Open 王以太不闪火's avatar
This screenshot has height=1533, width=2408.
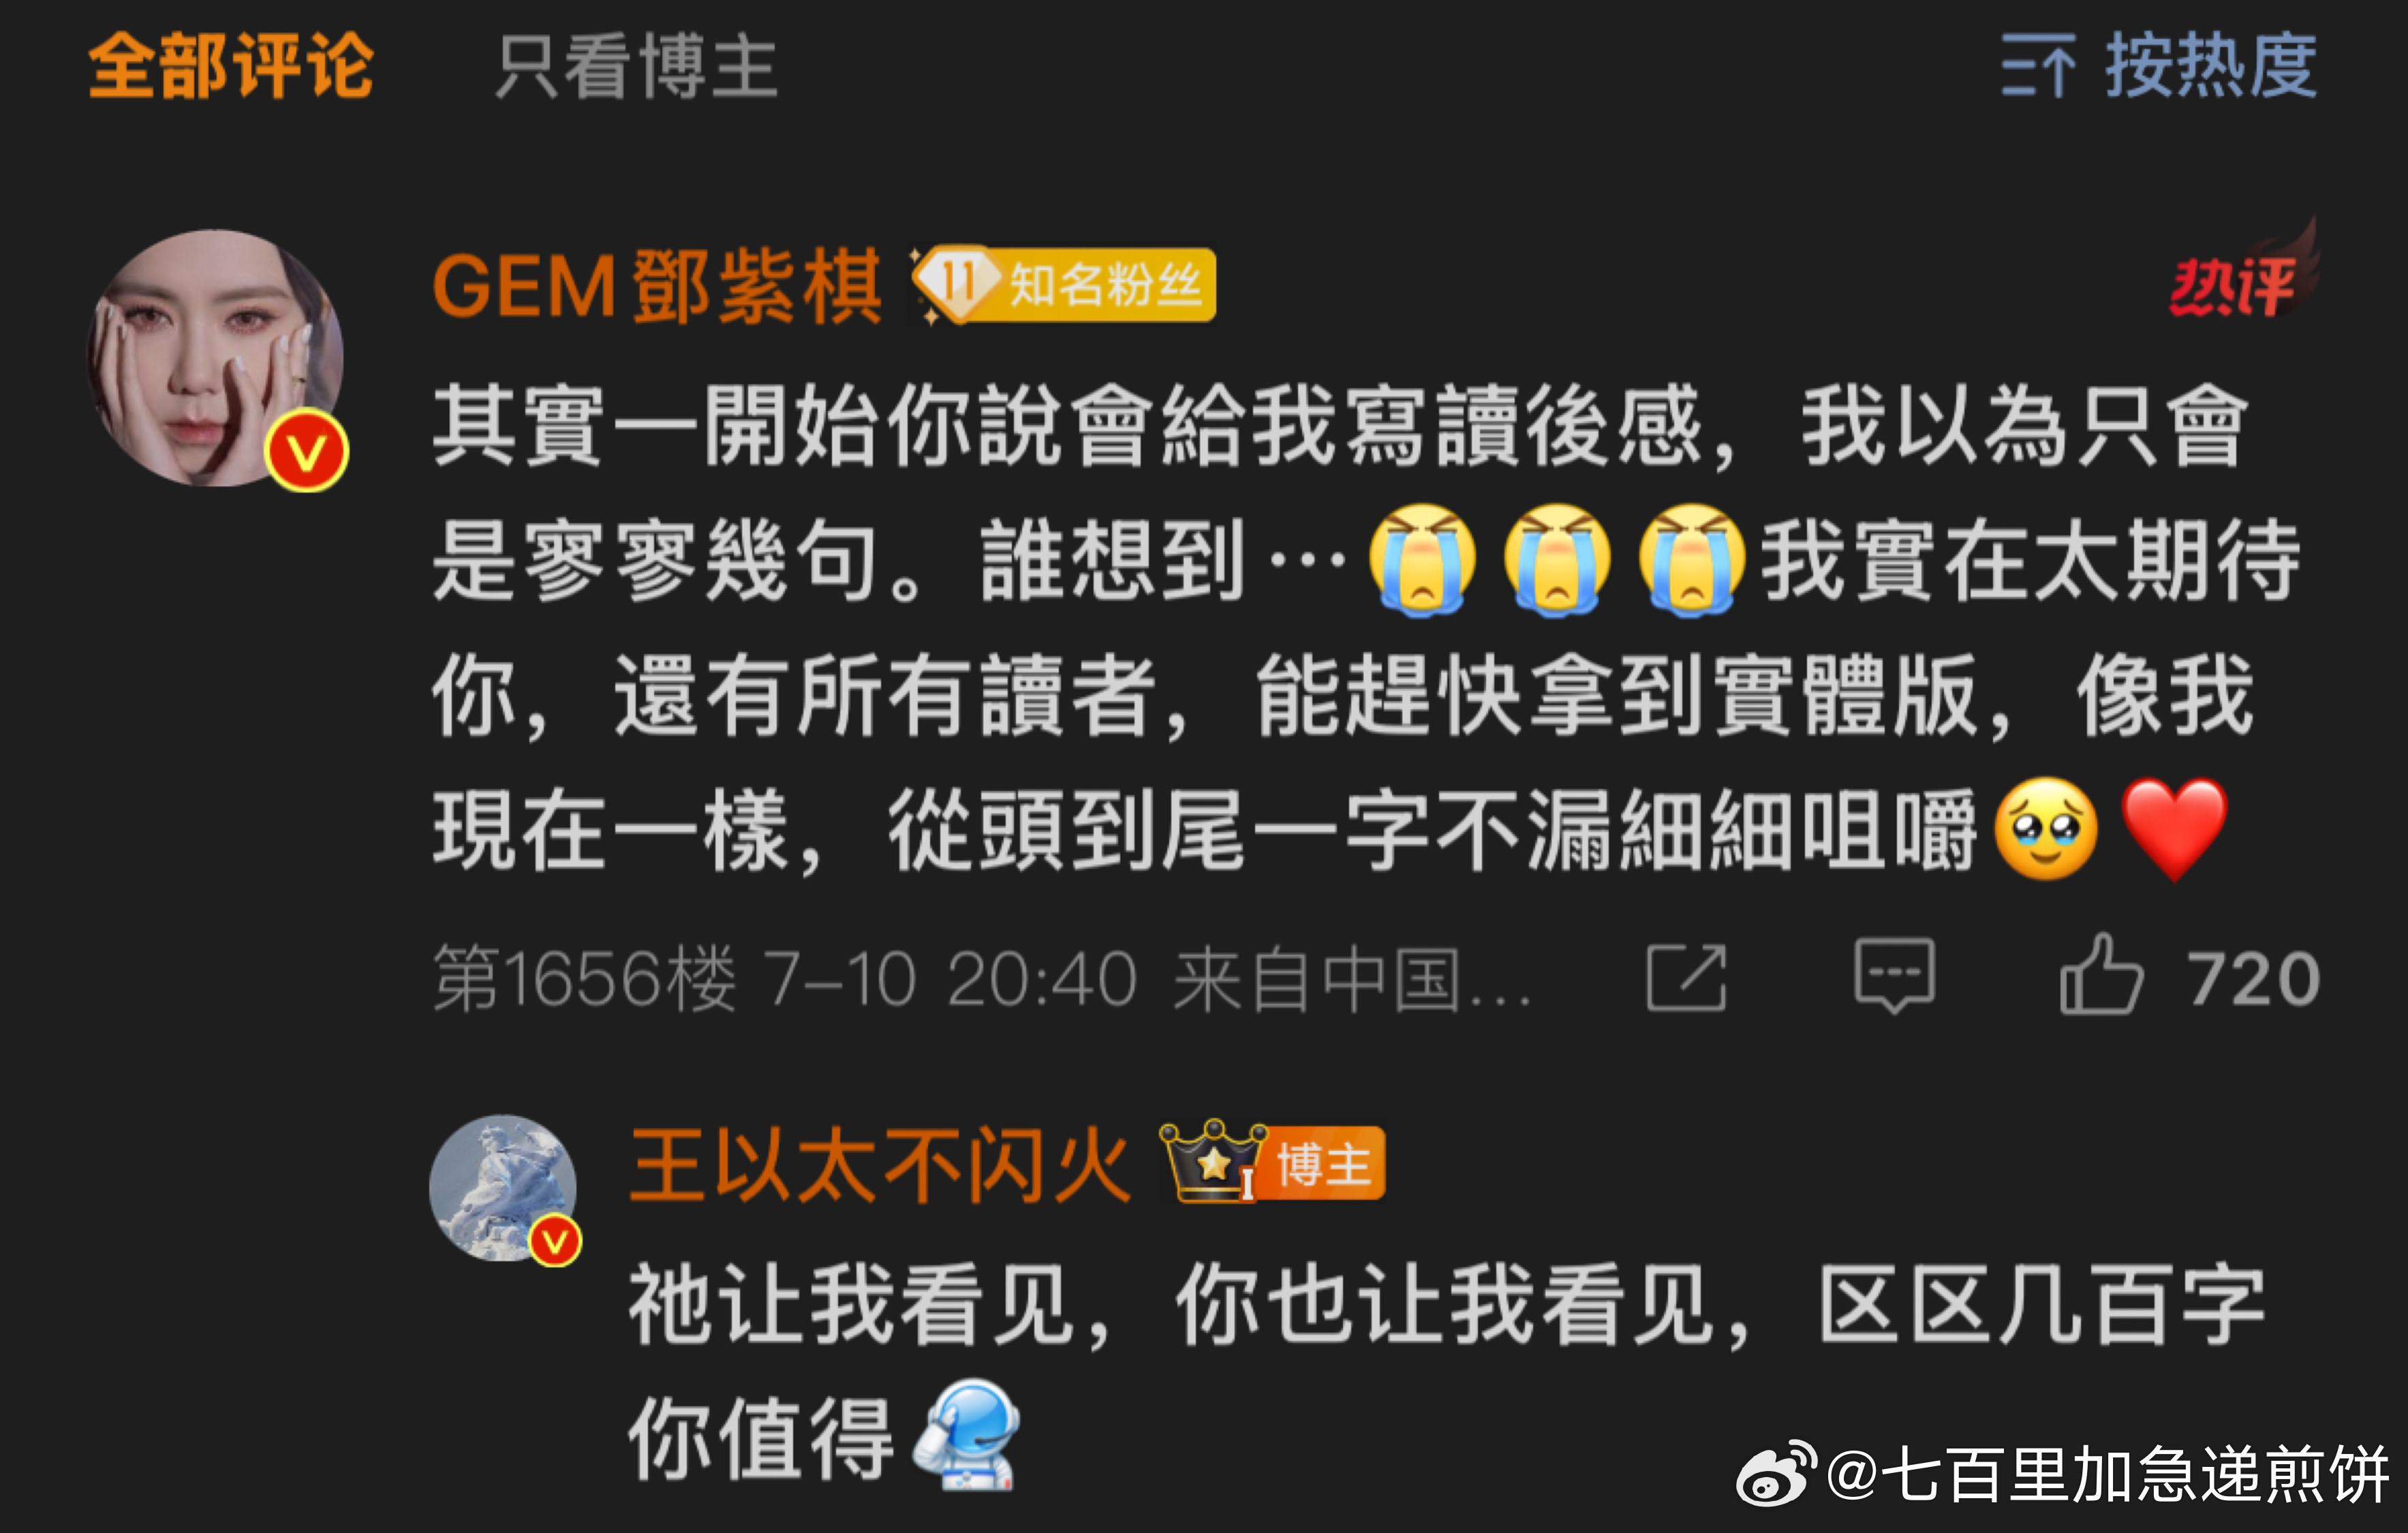[x=504, y=1188]
